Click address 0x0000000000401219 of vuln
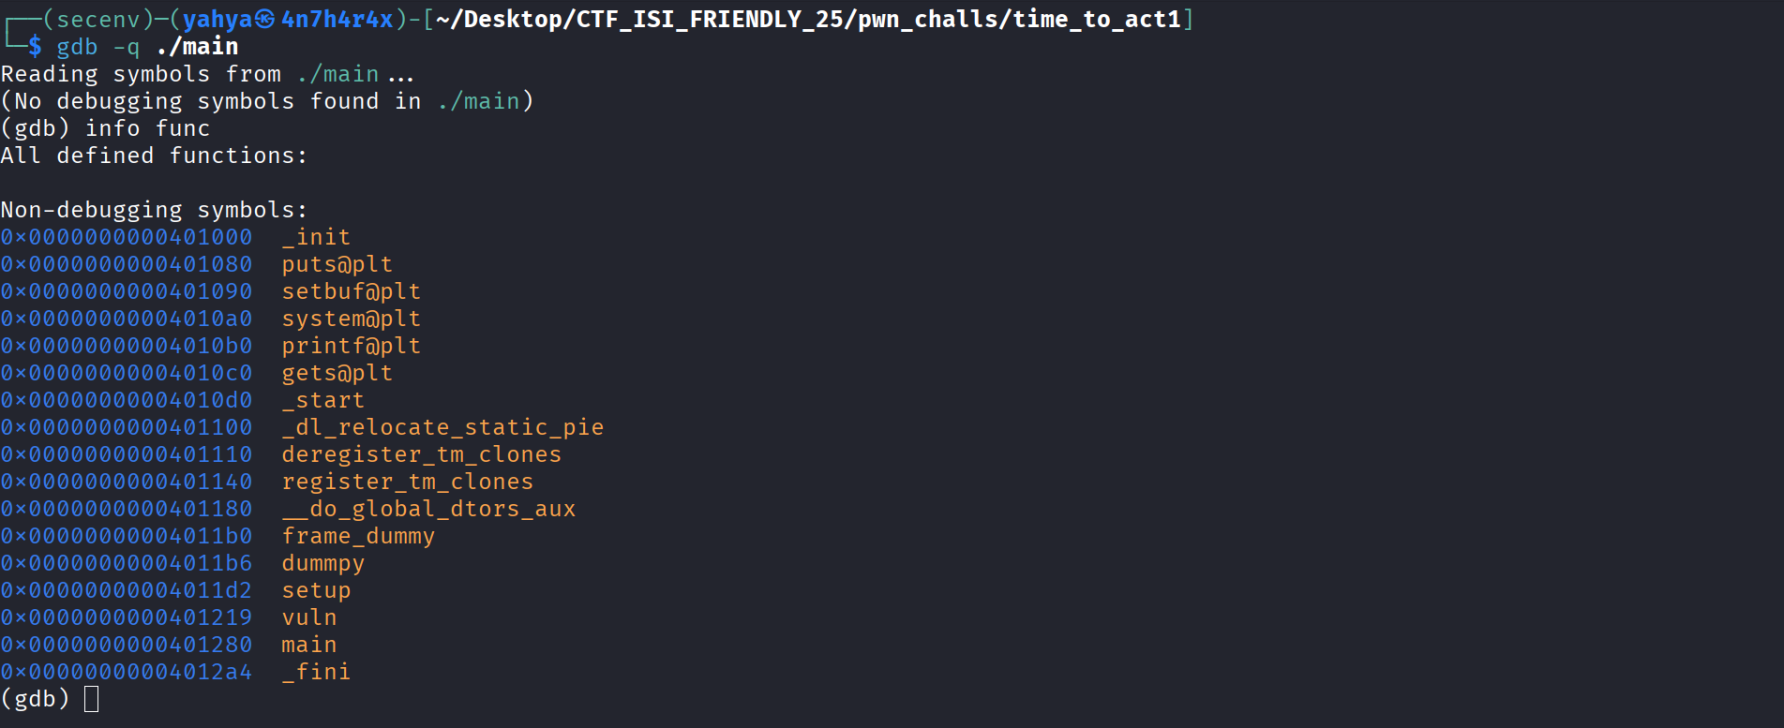This screenshot has height=728, width=1784. pyautogui.click(x=126, y=618)
